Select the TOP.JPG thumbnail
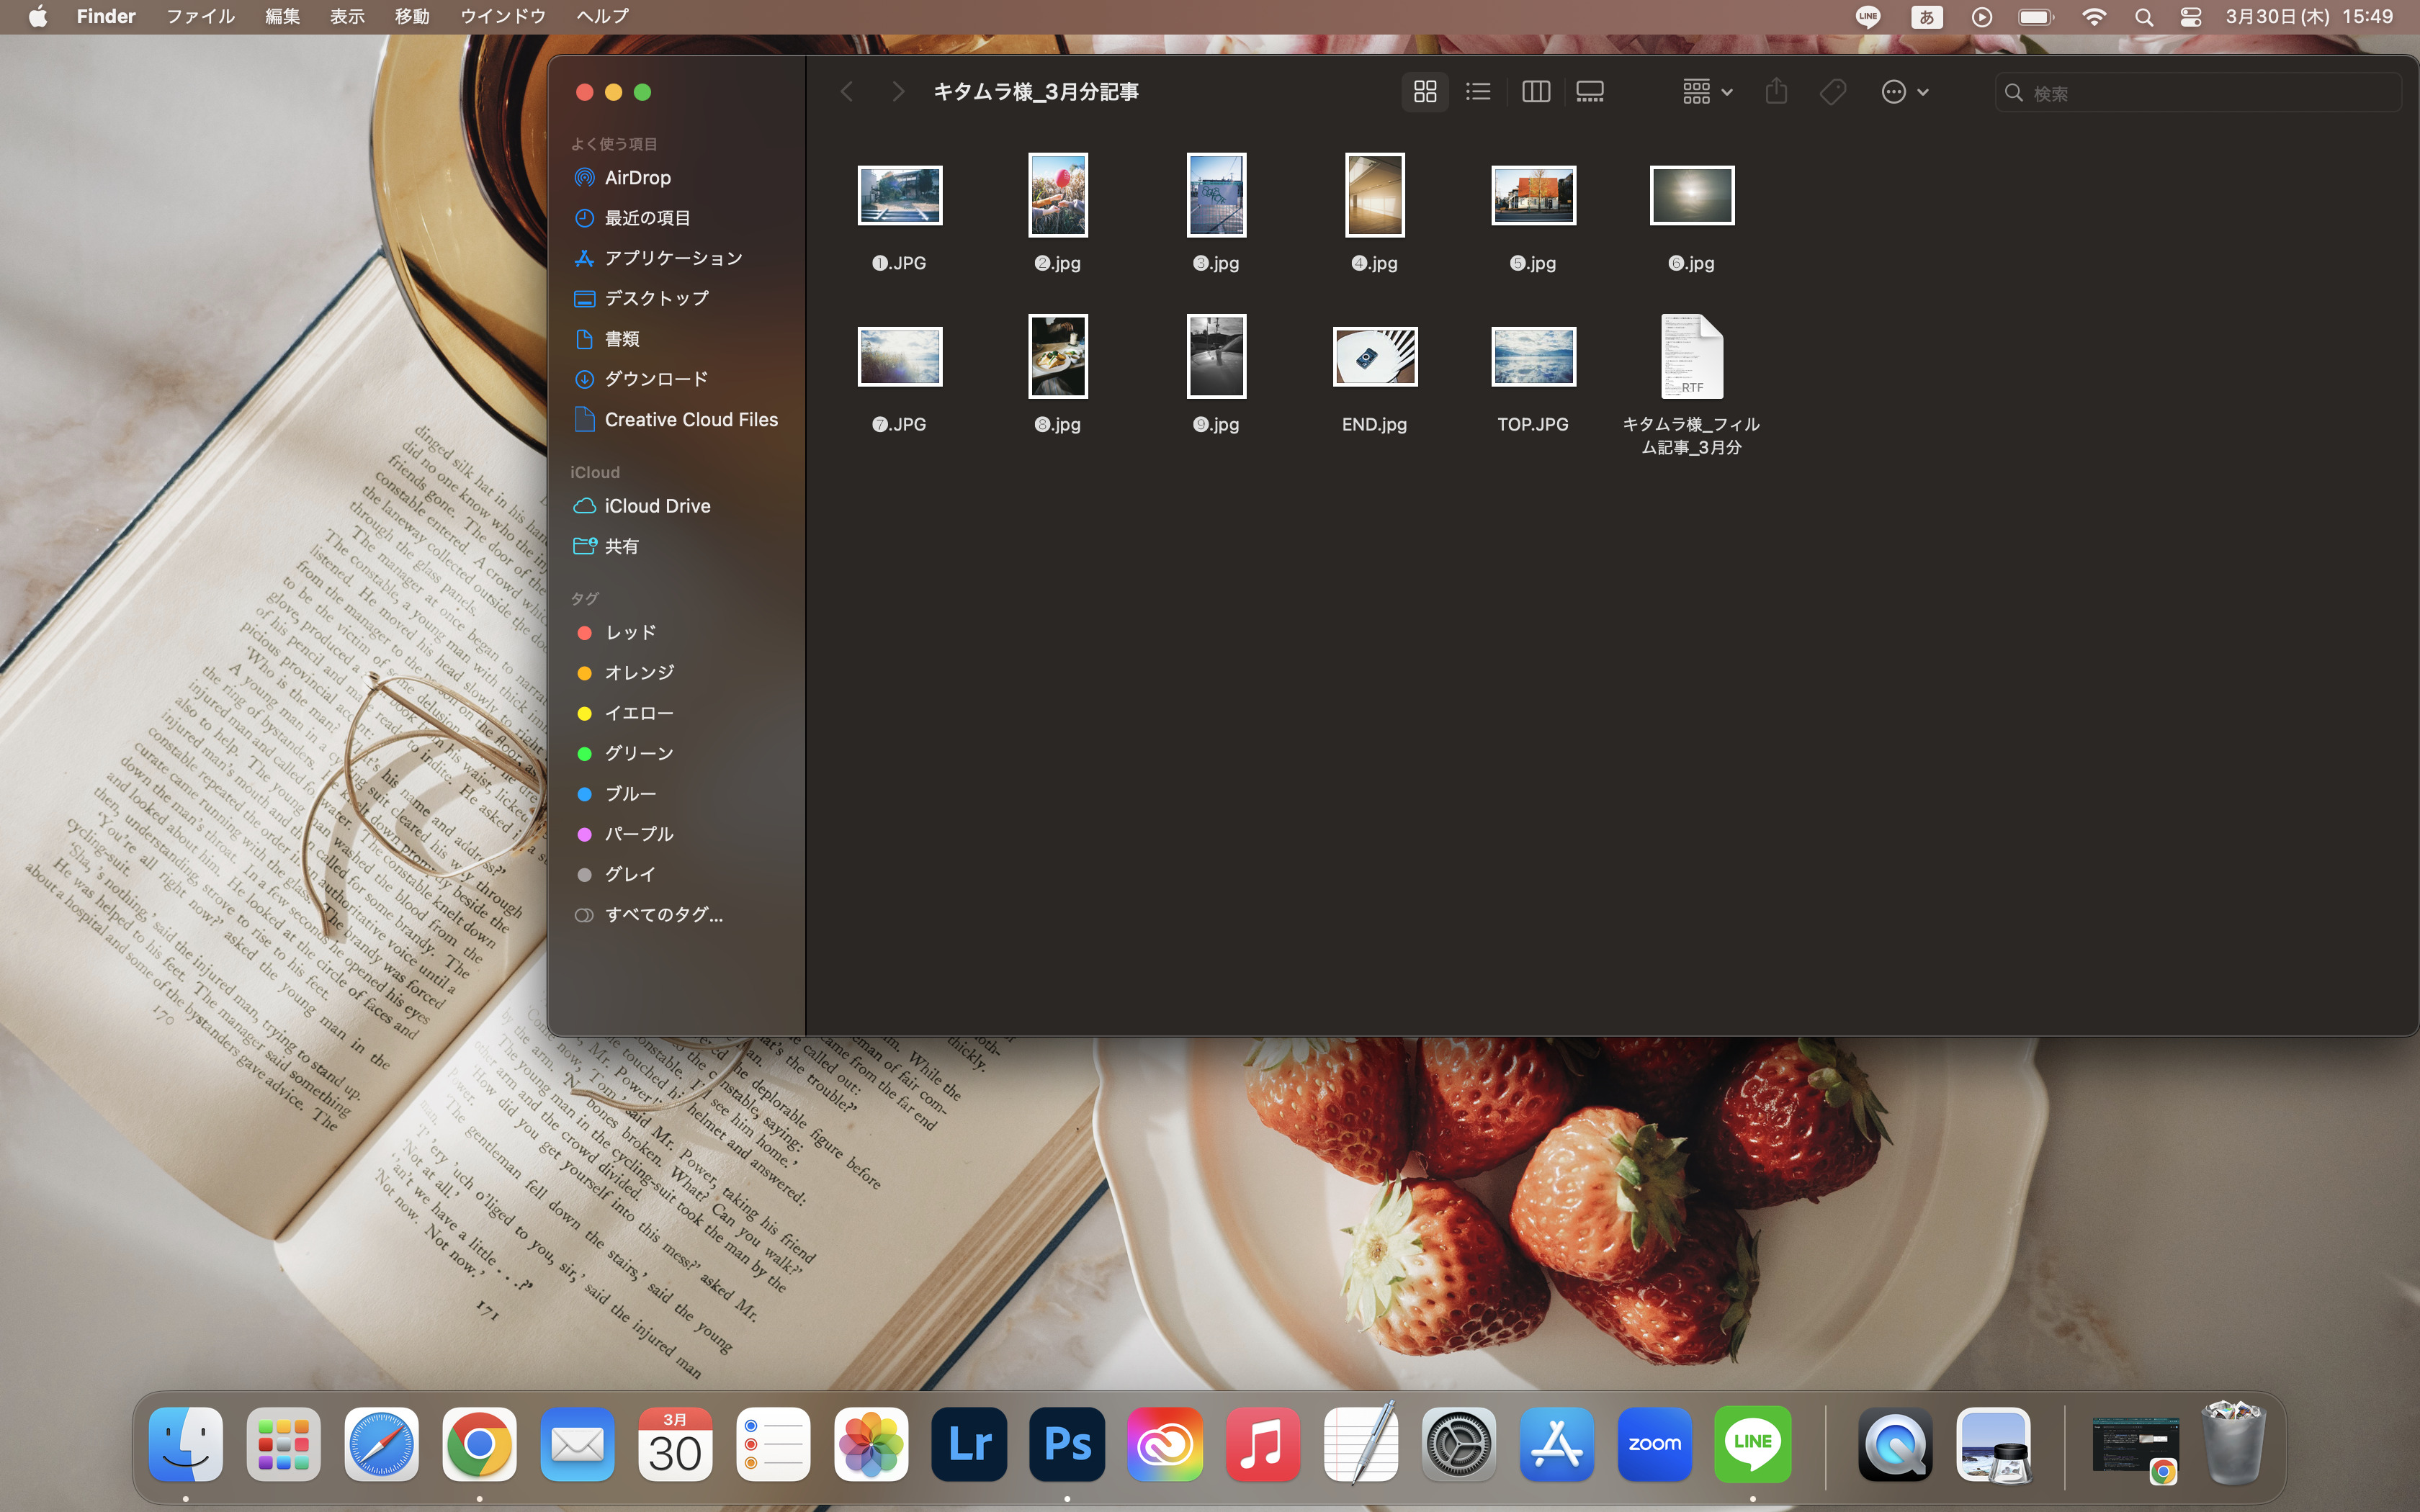This screenshot has height=1512, width=2420. point(1533,357)
